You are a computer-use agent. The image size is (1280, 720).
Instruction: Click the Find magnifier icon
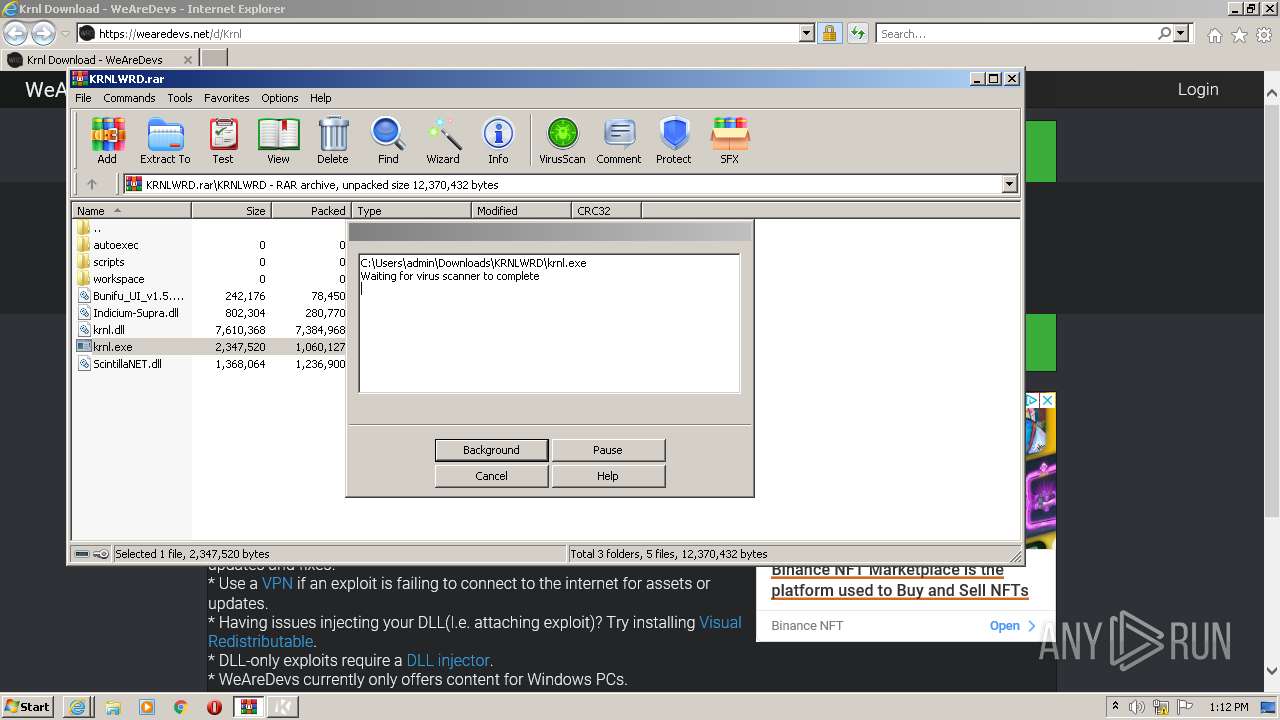click(x=388, y=140)
